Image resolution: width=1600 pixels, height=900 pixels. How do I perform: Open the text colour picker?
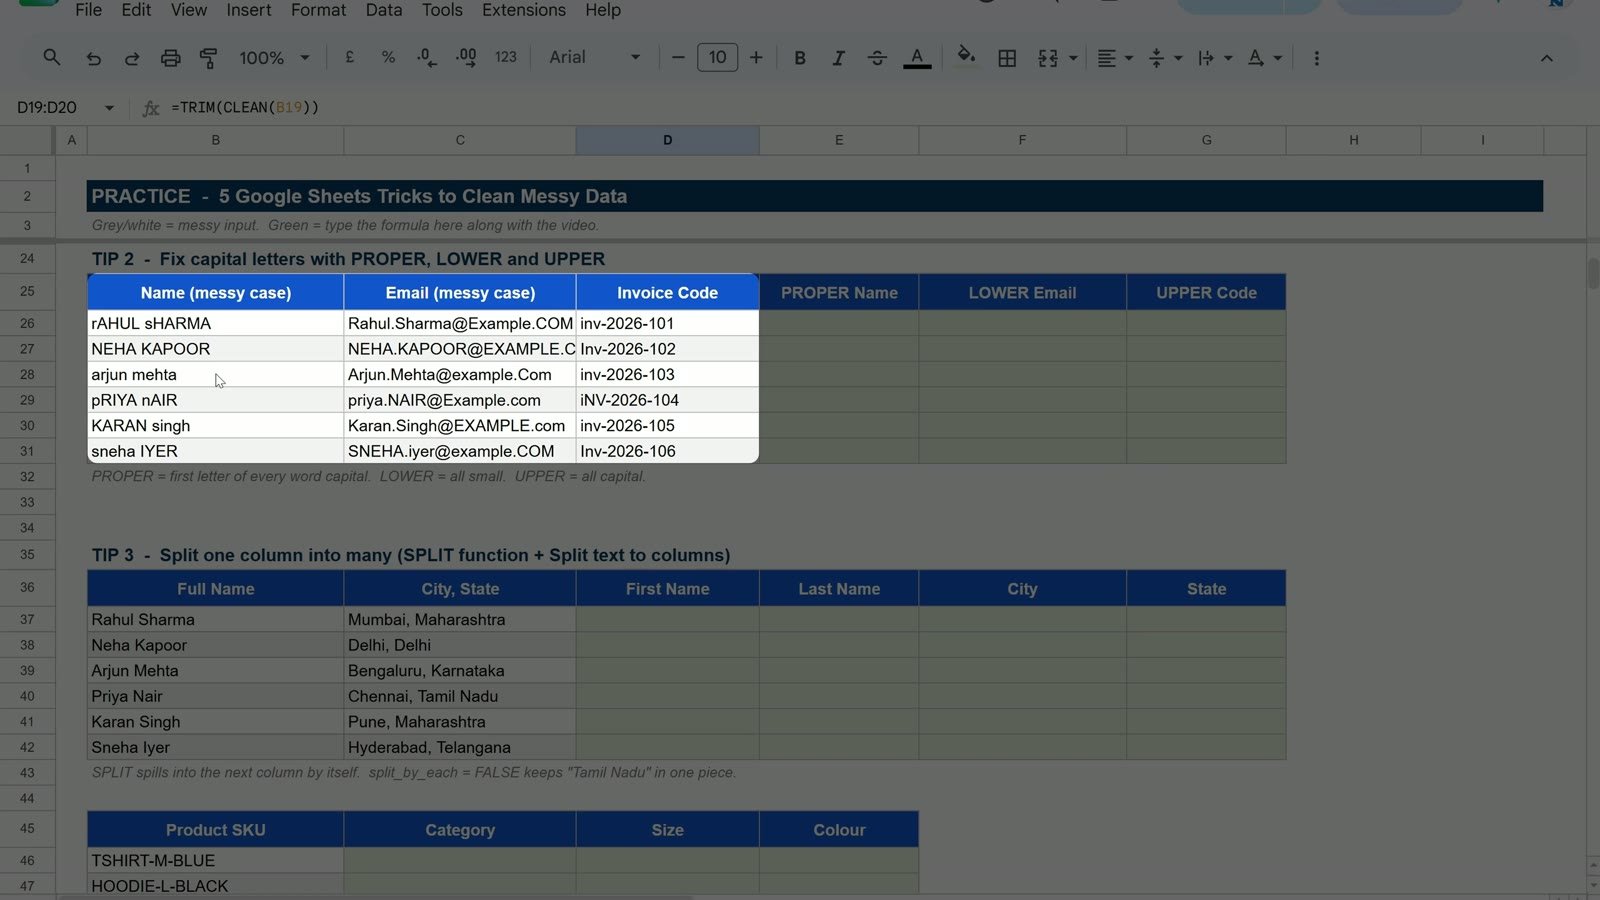coord(917,58)
